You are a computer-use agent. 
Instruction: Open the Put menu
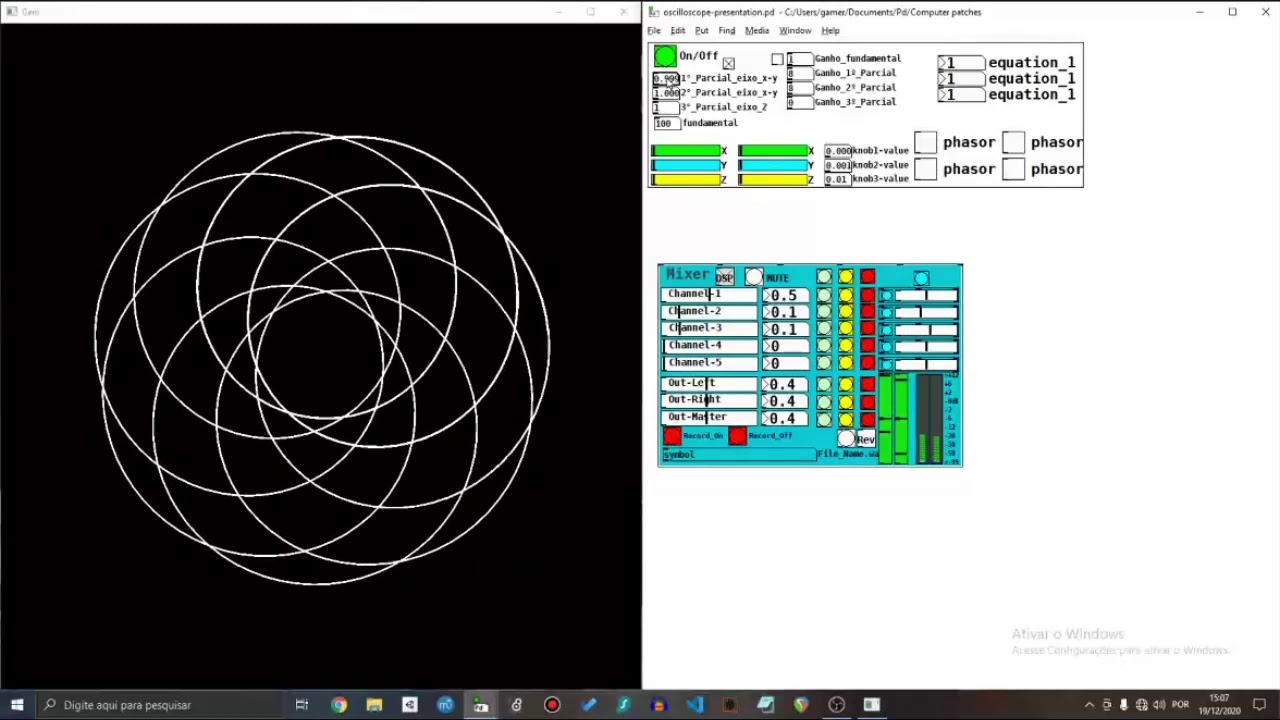(x=702, y=31)
